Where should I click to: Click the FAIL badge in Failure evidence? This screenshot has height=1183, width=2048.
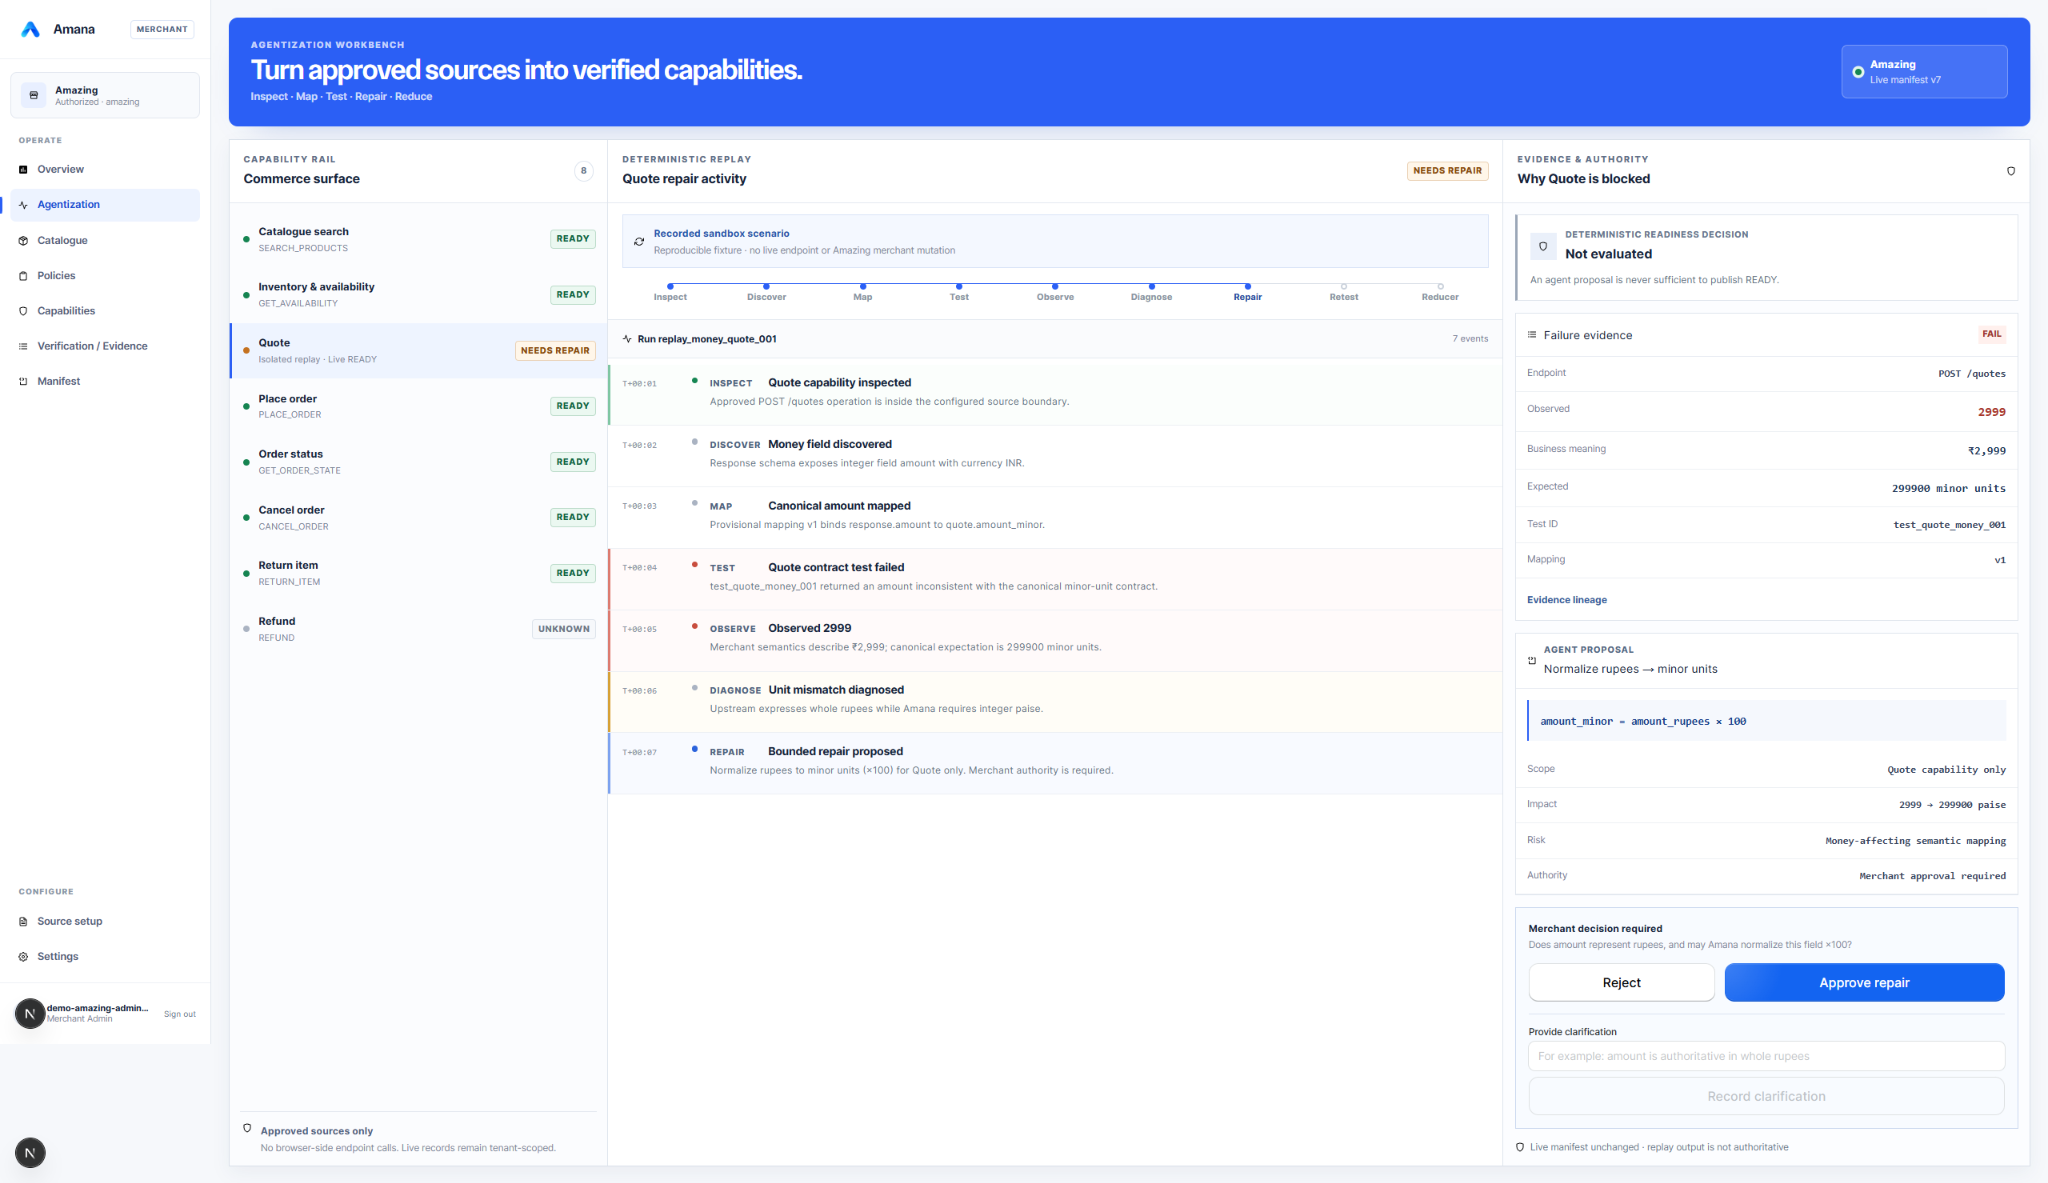point(1991,335)
